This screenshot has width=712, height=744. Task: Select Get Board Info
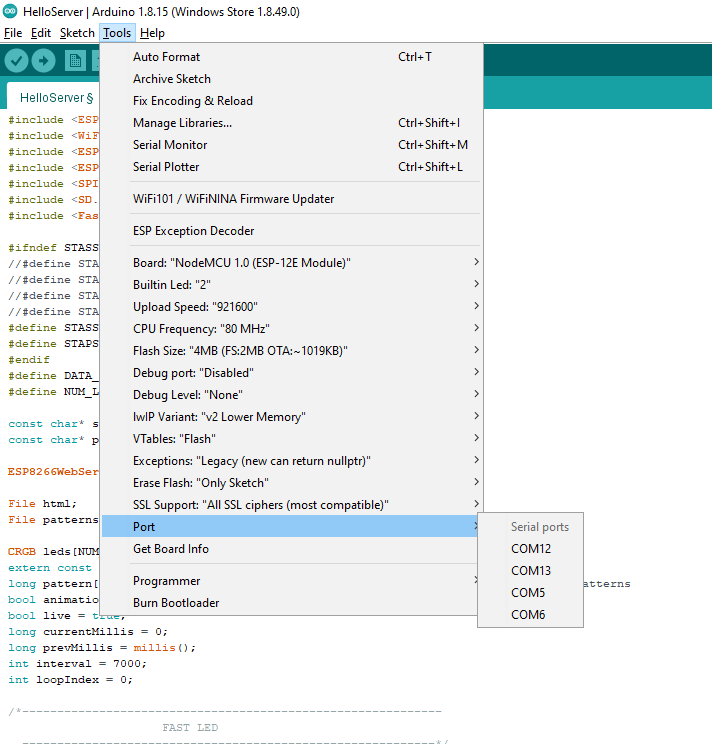point(289,549)
